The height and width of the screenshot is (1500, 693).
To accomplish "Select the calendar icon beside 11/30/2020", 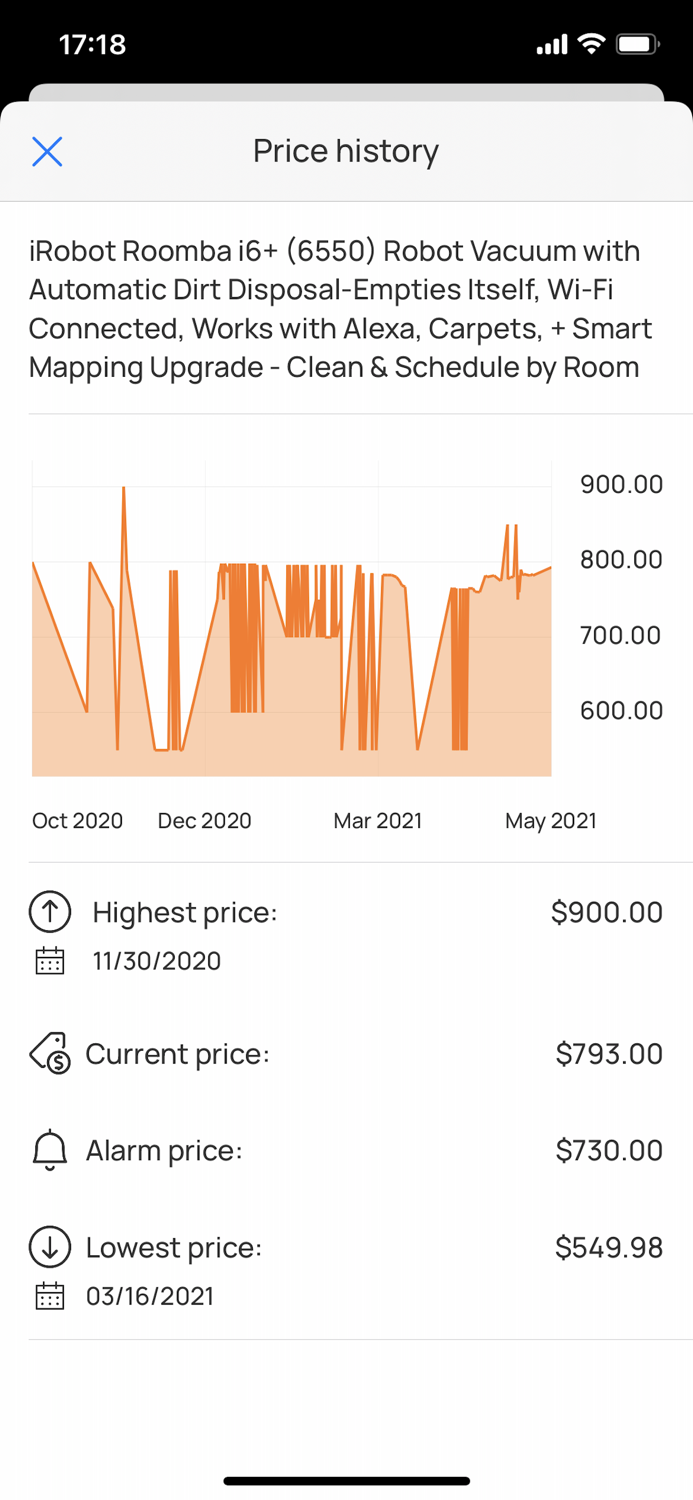I will 48,960.
